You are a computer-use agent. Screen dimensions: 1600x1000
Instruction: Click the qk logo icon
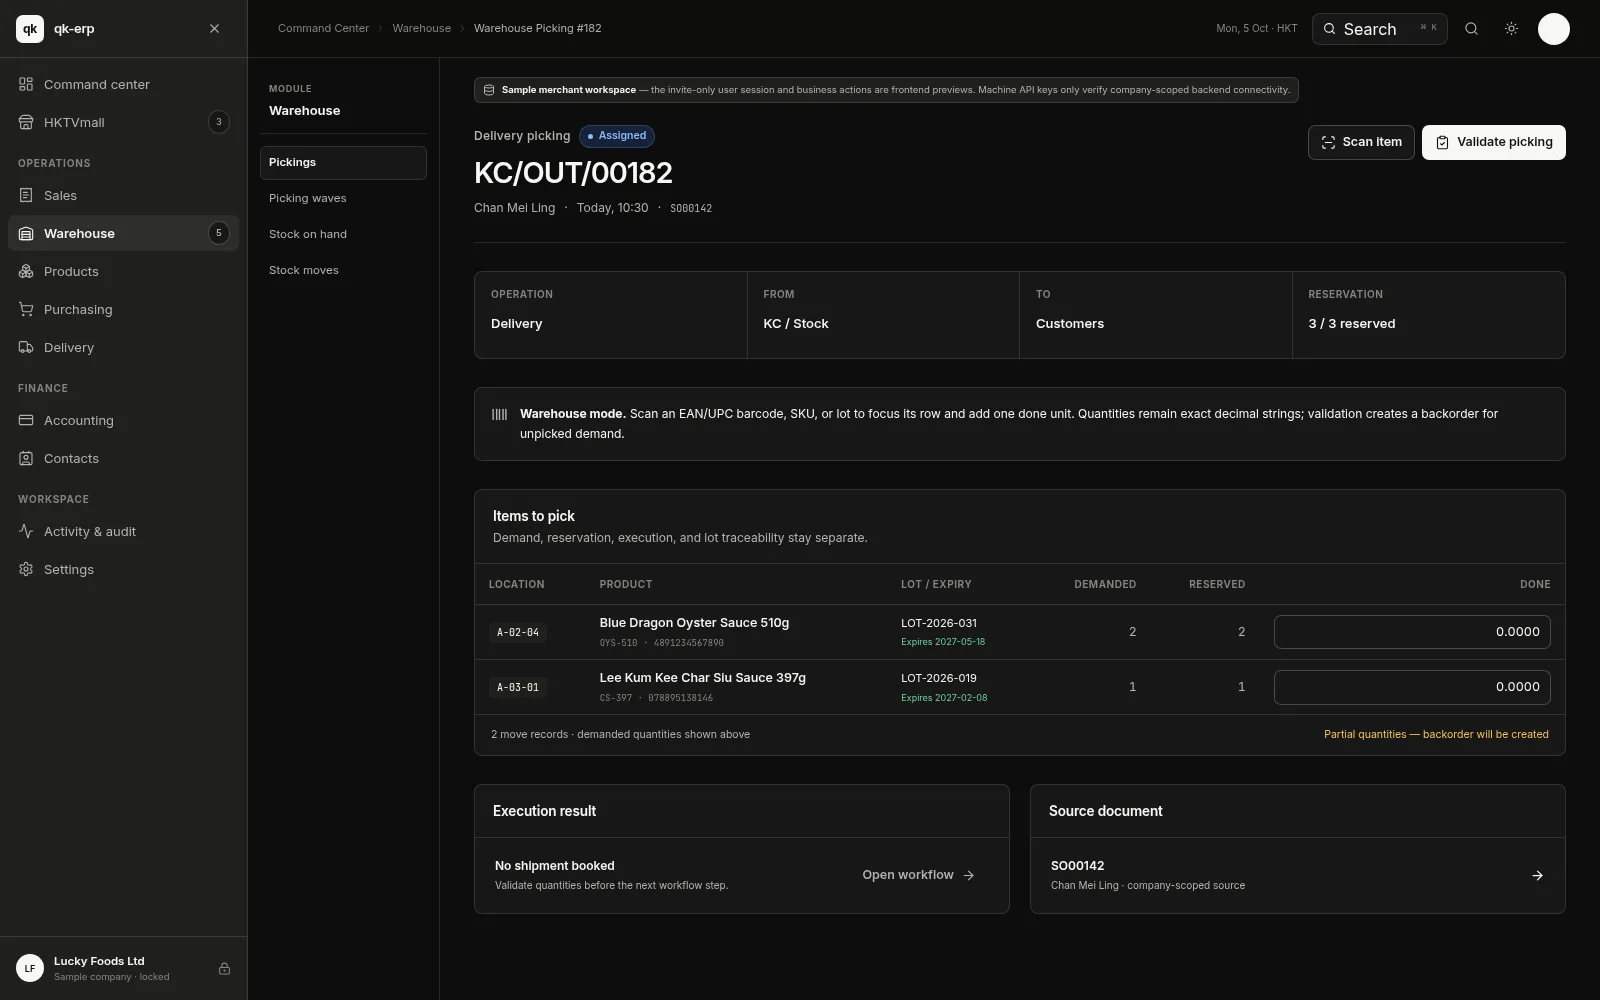point(30,29)
